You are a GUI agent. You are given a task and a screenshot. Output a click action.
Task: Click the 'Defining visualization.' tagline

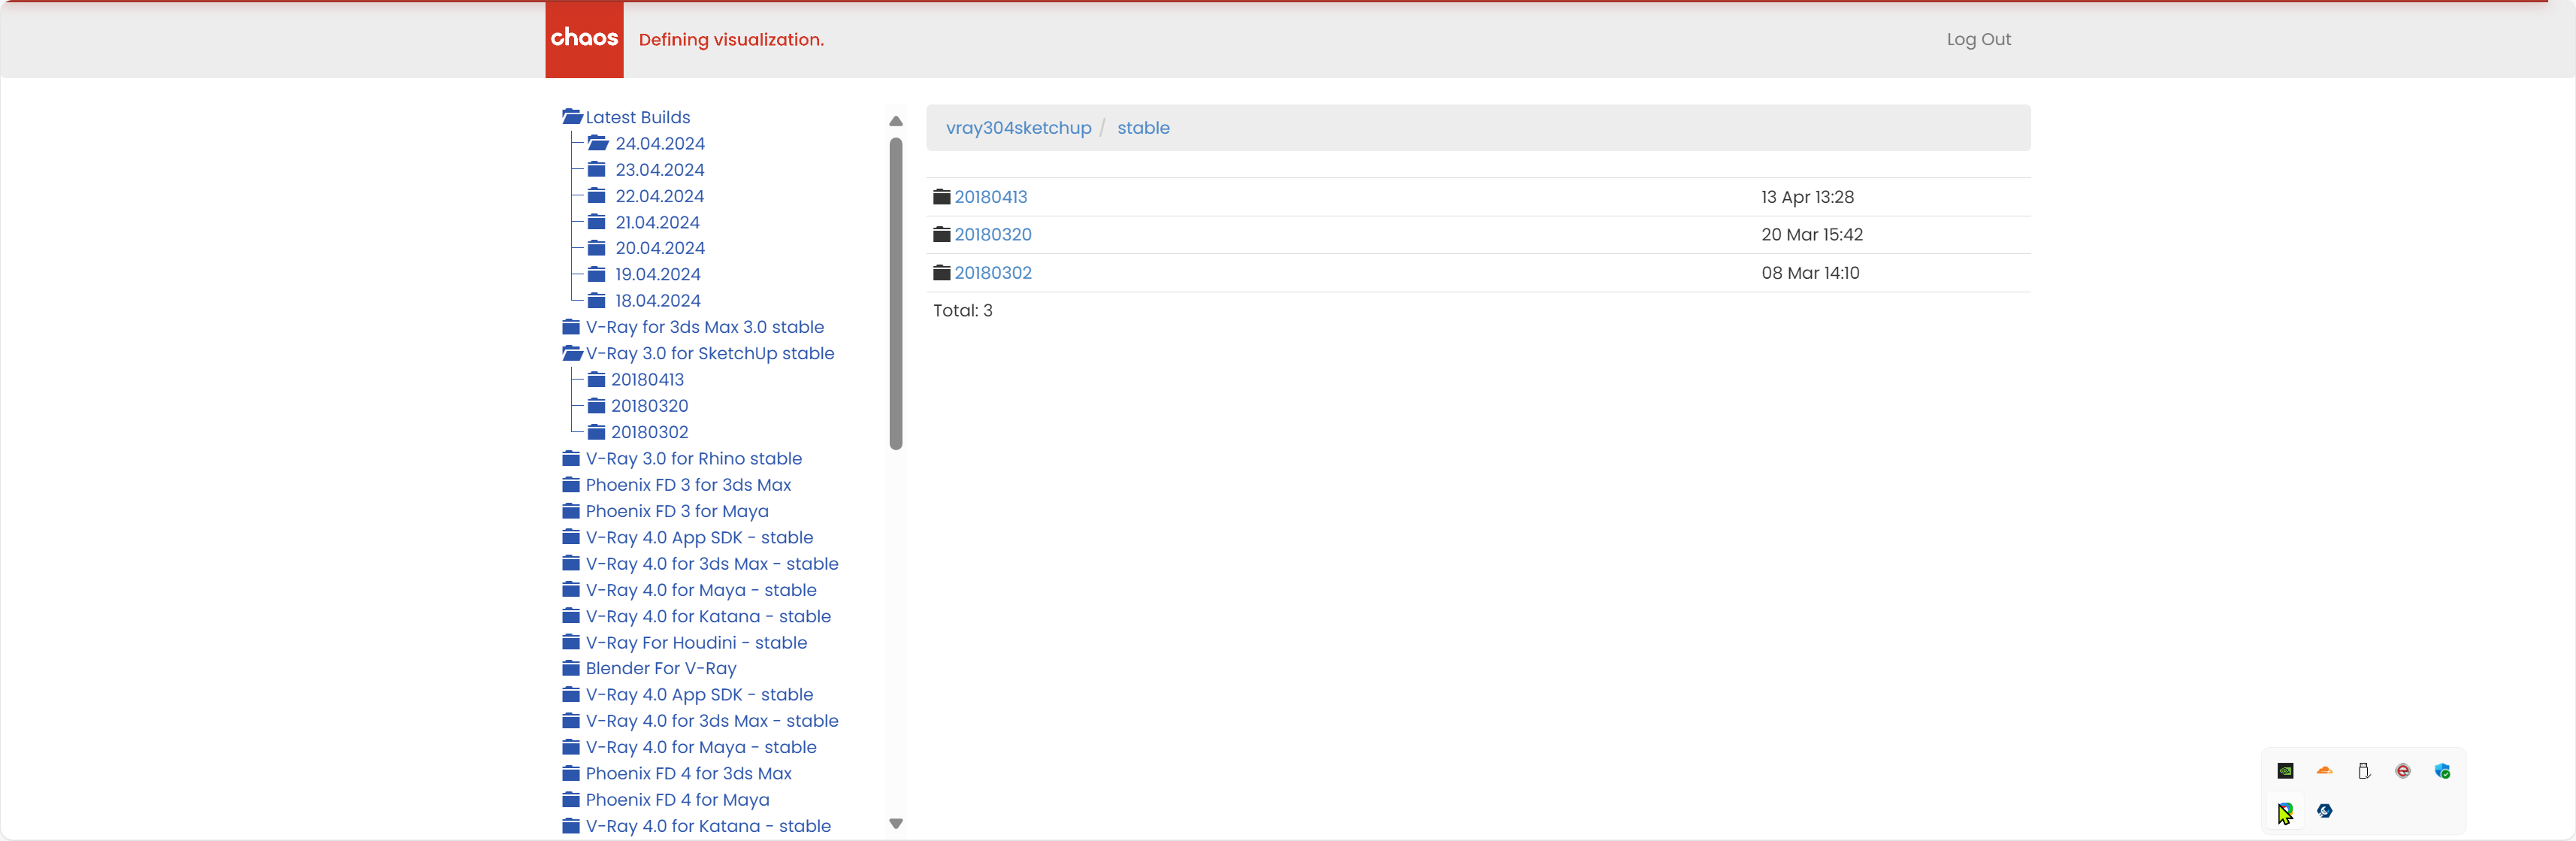tap(731, 39)
